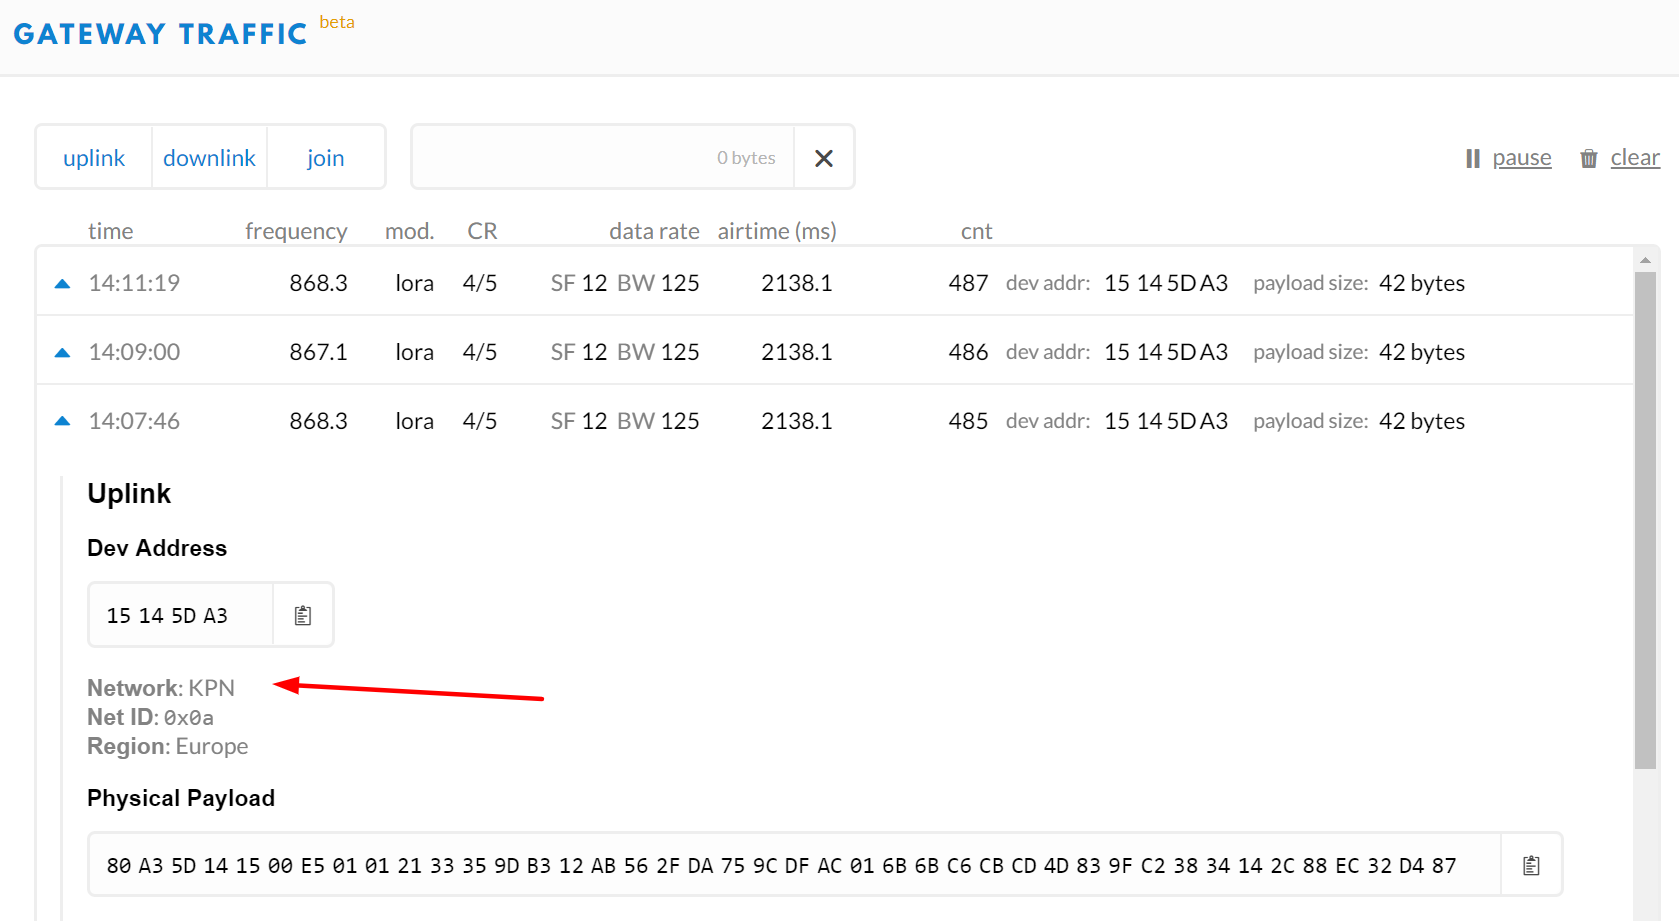This screenshot has width=1679, height=921.
Task: Click the scrollbar up arrow
Action: point(1645,260)
